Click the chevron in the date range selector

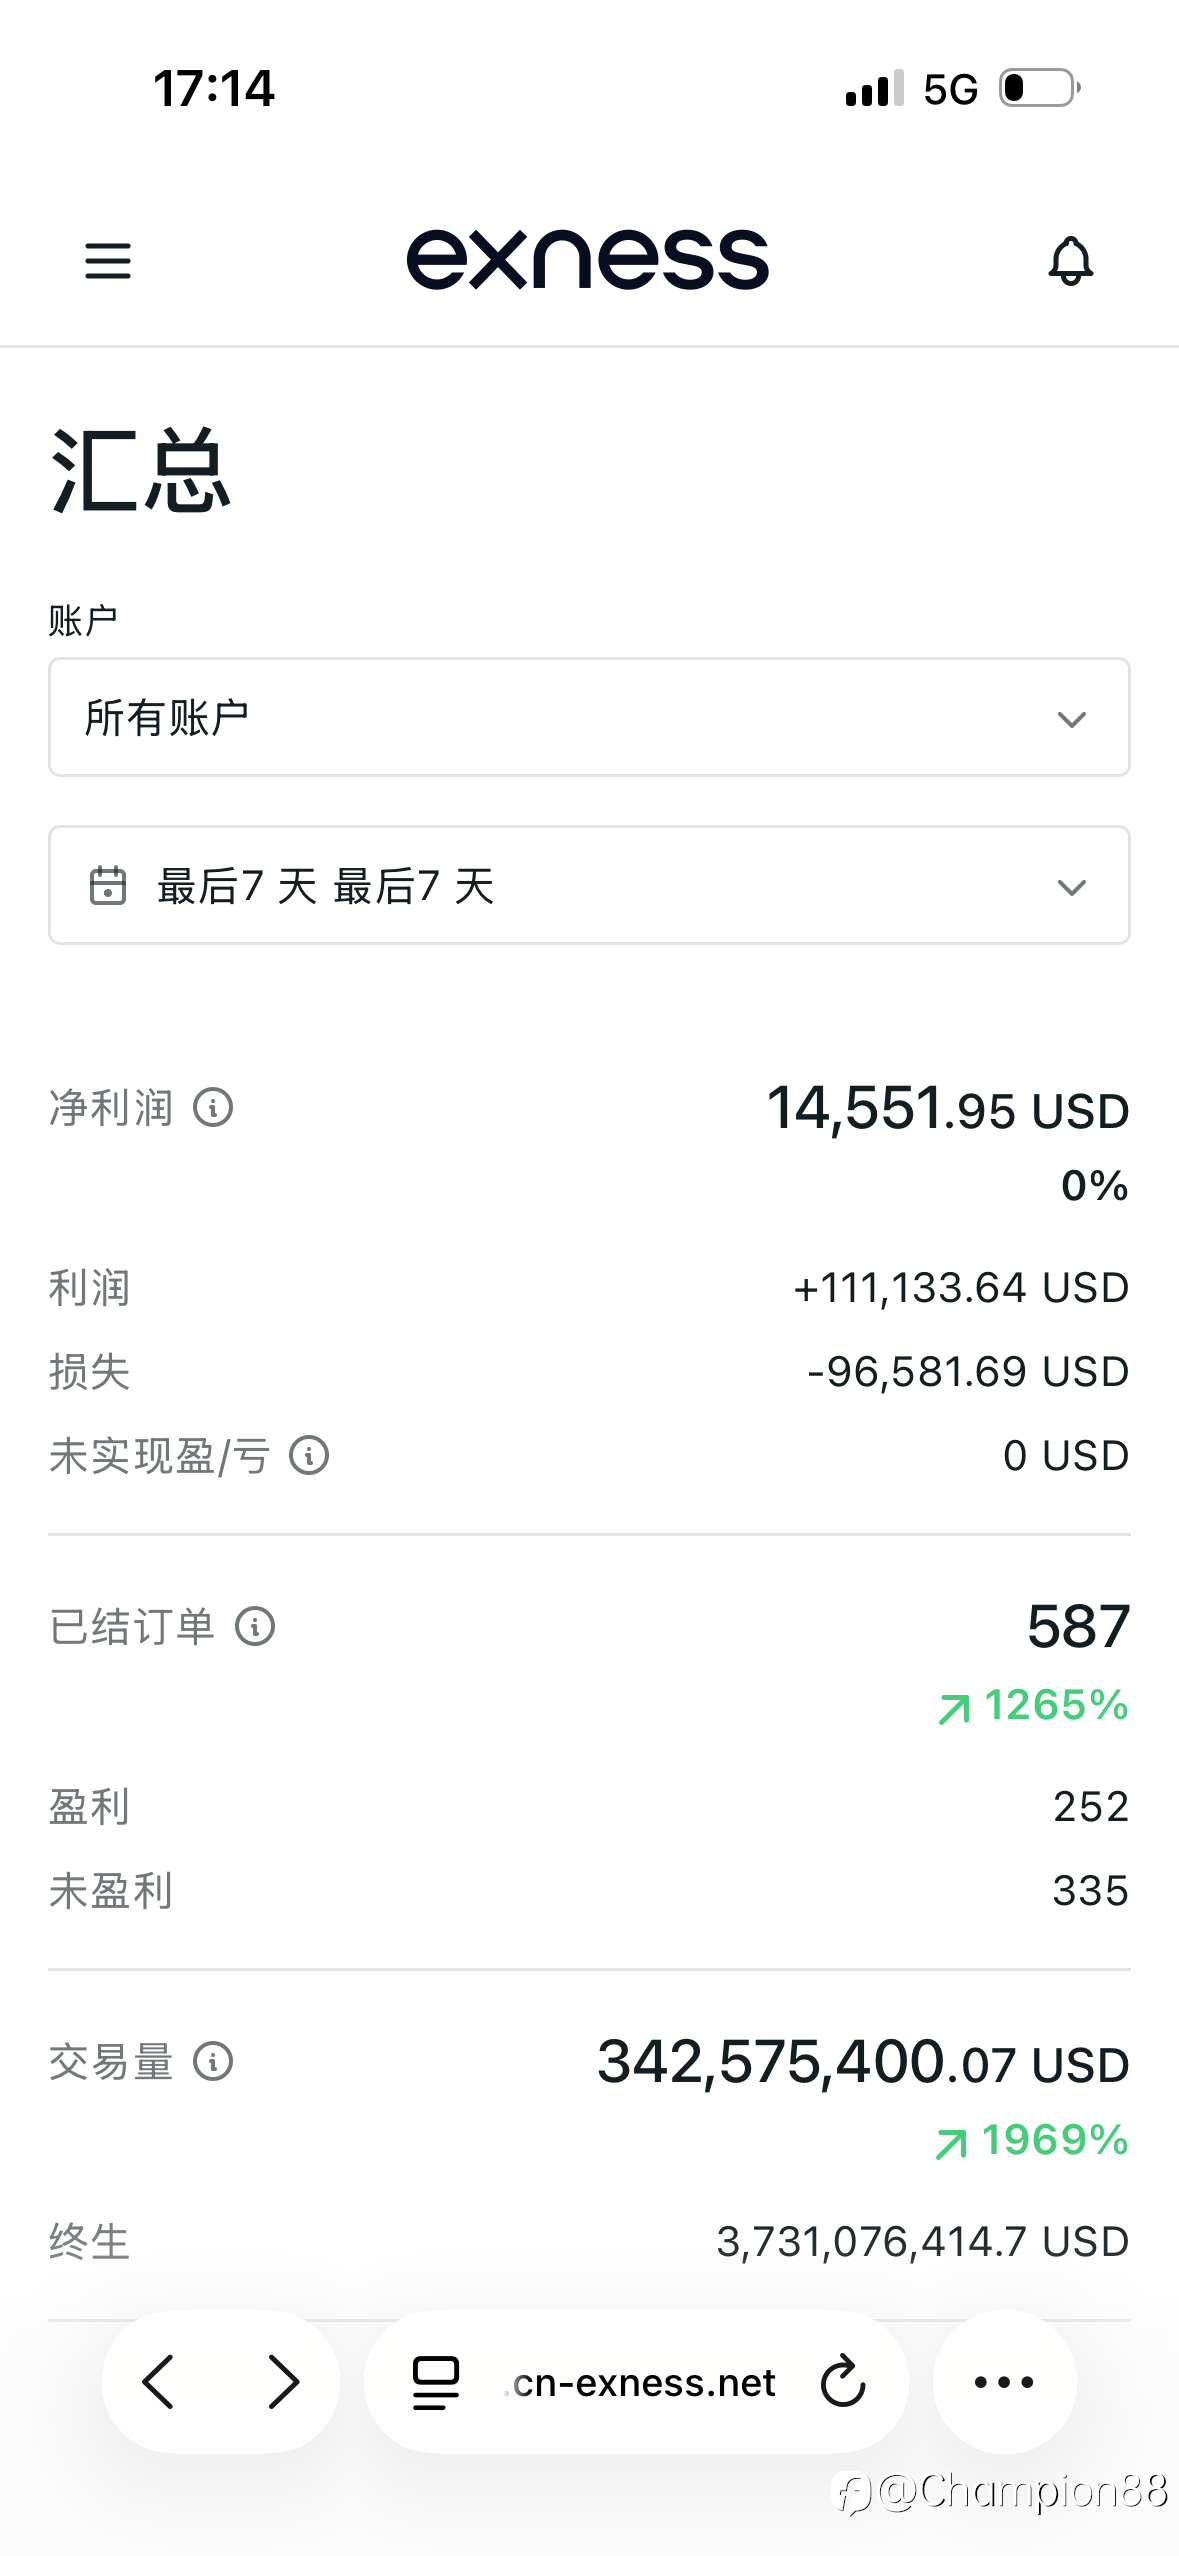pyautogui.click(x=1071, y=887)
